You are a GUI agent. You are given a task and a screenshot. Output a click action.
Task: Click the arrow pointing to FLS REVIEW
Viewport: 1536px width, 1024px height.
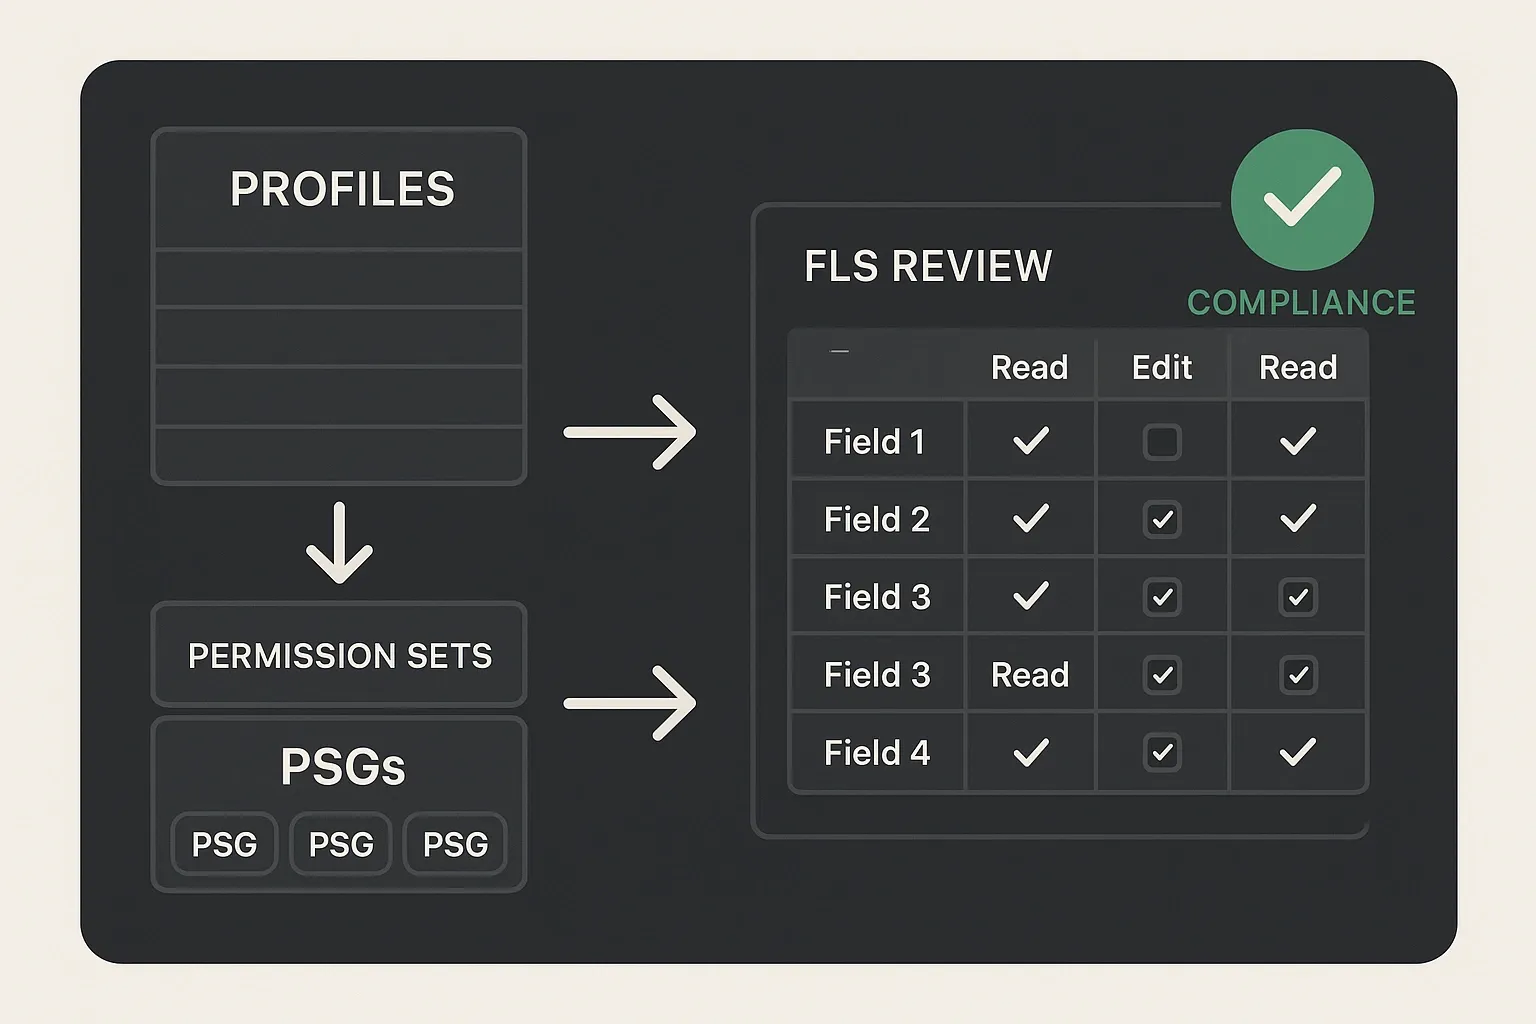click(x=630, y=432)
